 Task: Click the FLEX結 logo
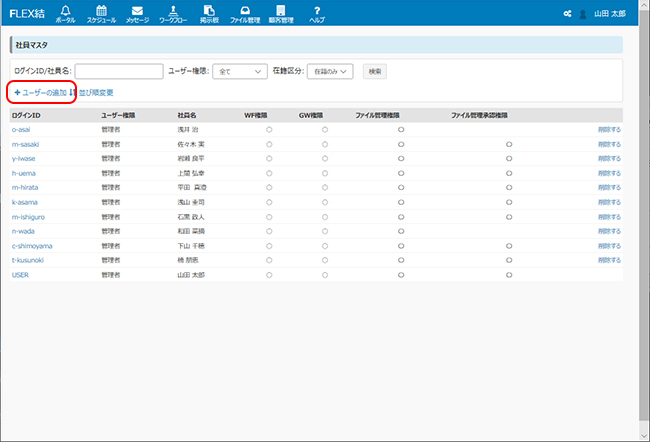27,14
